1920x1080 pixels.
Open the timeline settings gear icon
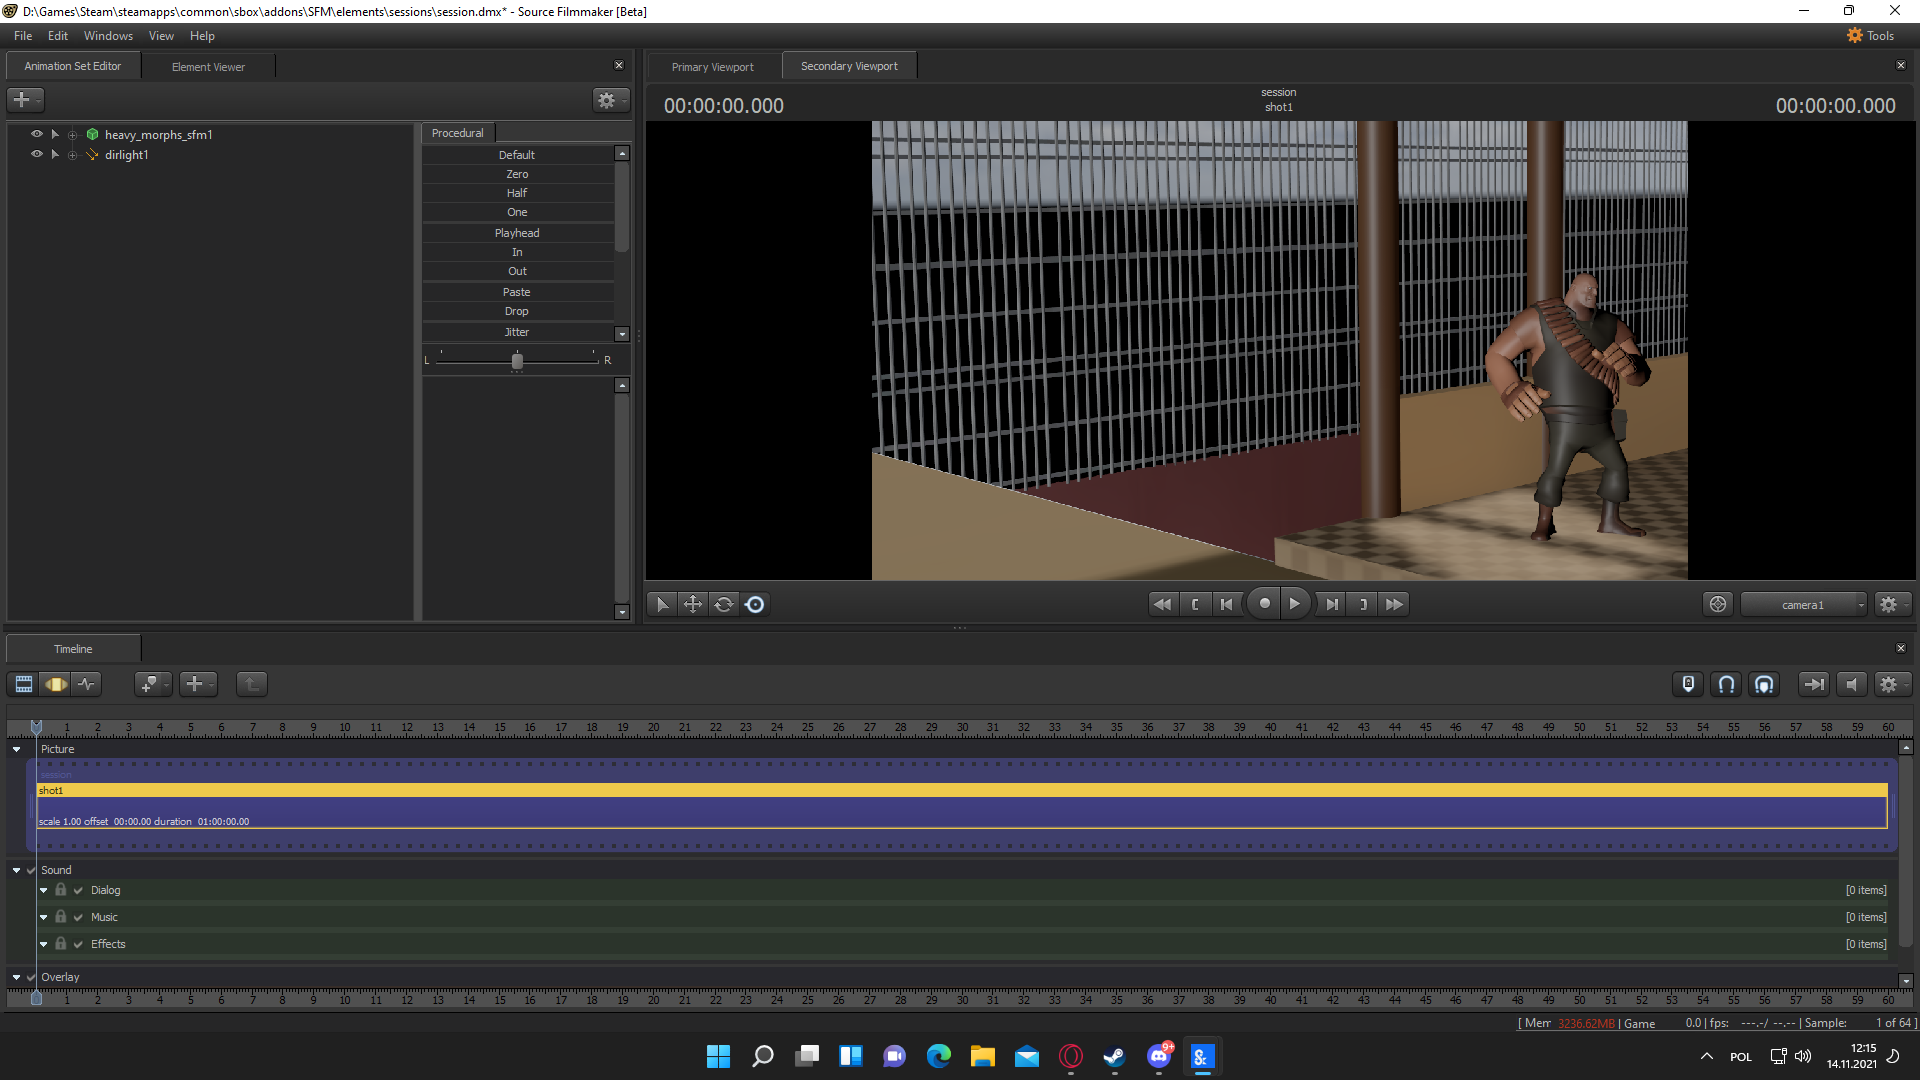[x=1890, y=684]
